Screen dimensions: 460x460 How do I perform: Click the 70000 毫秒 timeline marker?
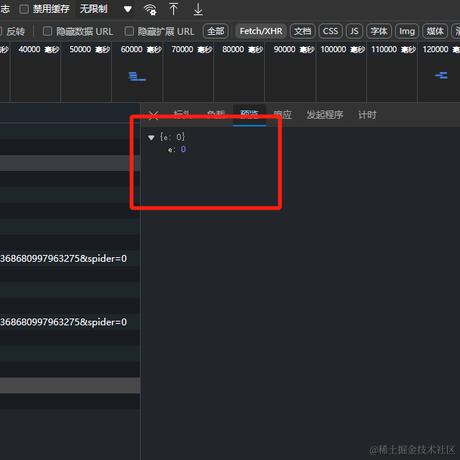click(192, 49)
